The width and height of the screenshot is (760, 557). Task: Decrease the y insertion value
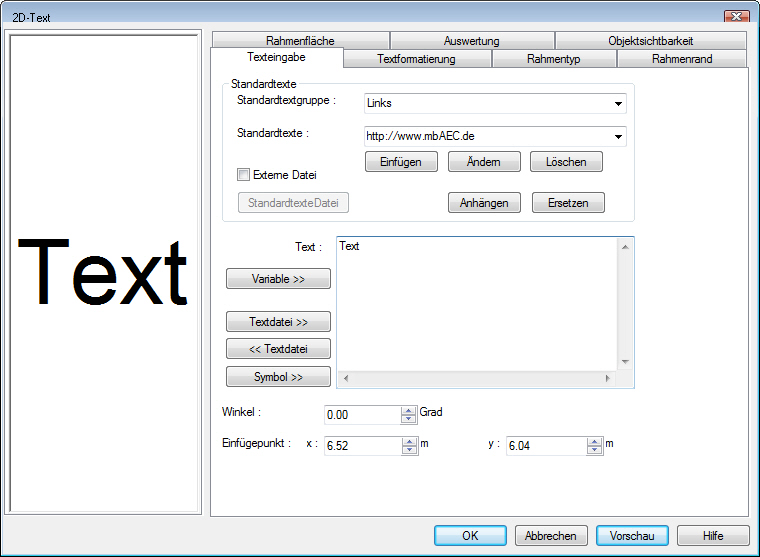pos(594,450)
